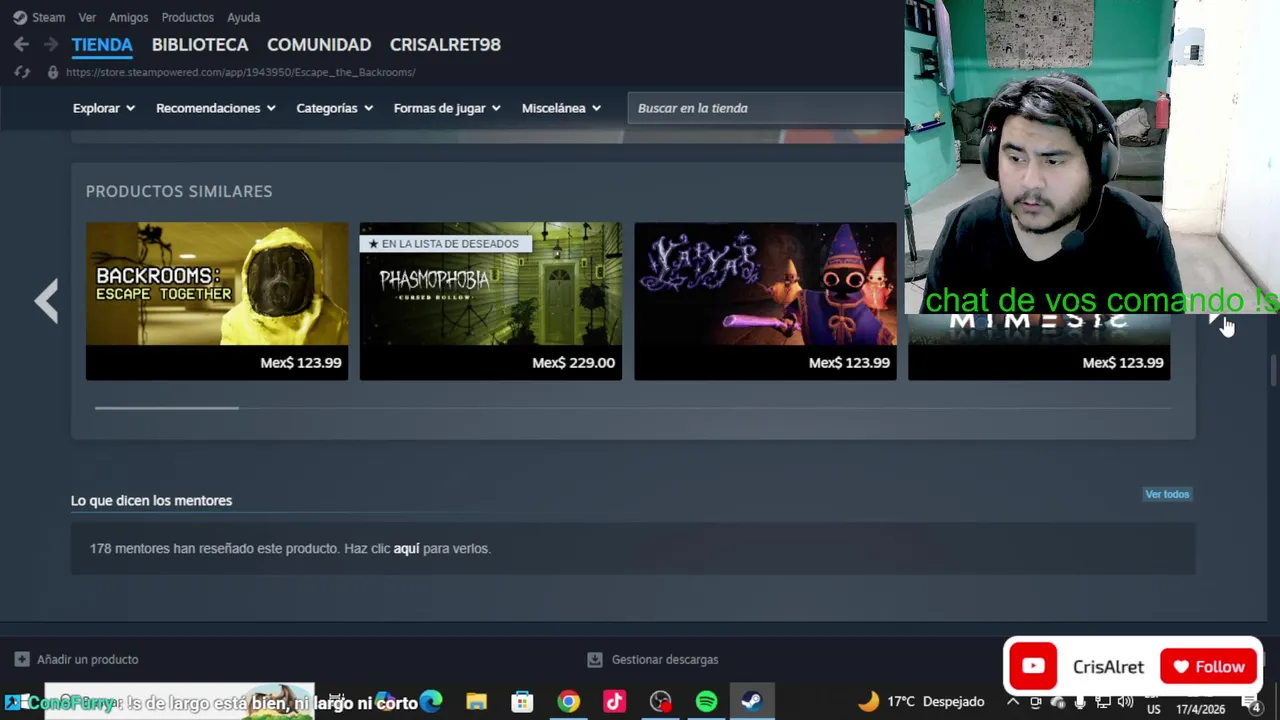Click the YouTube icon in the overlay
The height and width of the screenshot is (720, 1280).
pyautogui.click(x=1033, y=666)
